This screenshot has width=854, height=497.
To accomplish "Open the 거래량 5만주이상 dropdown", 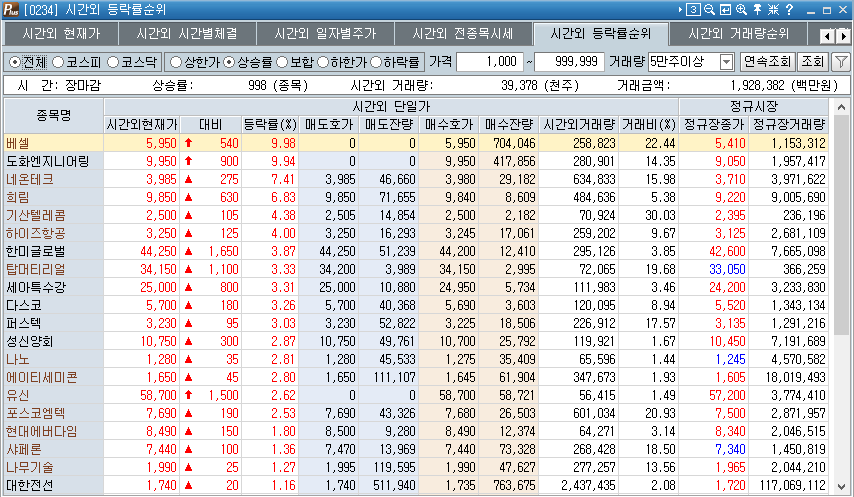I will pos(727,62).
